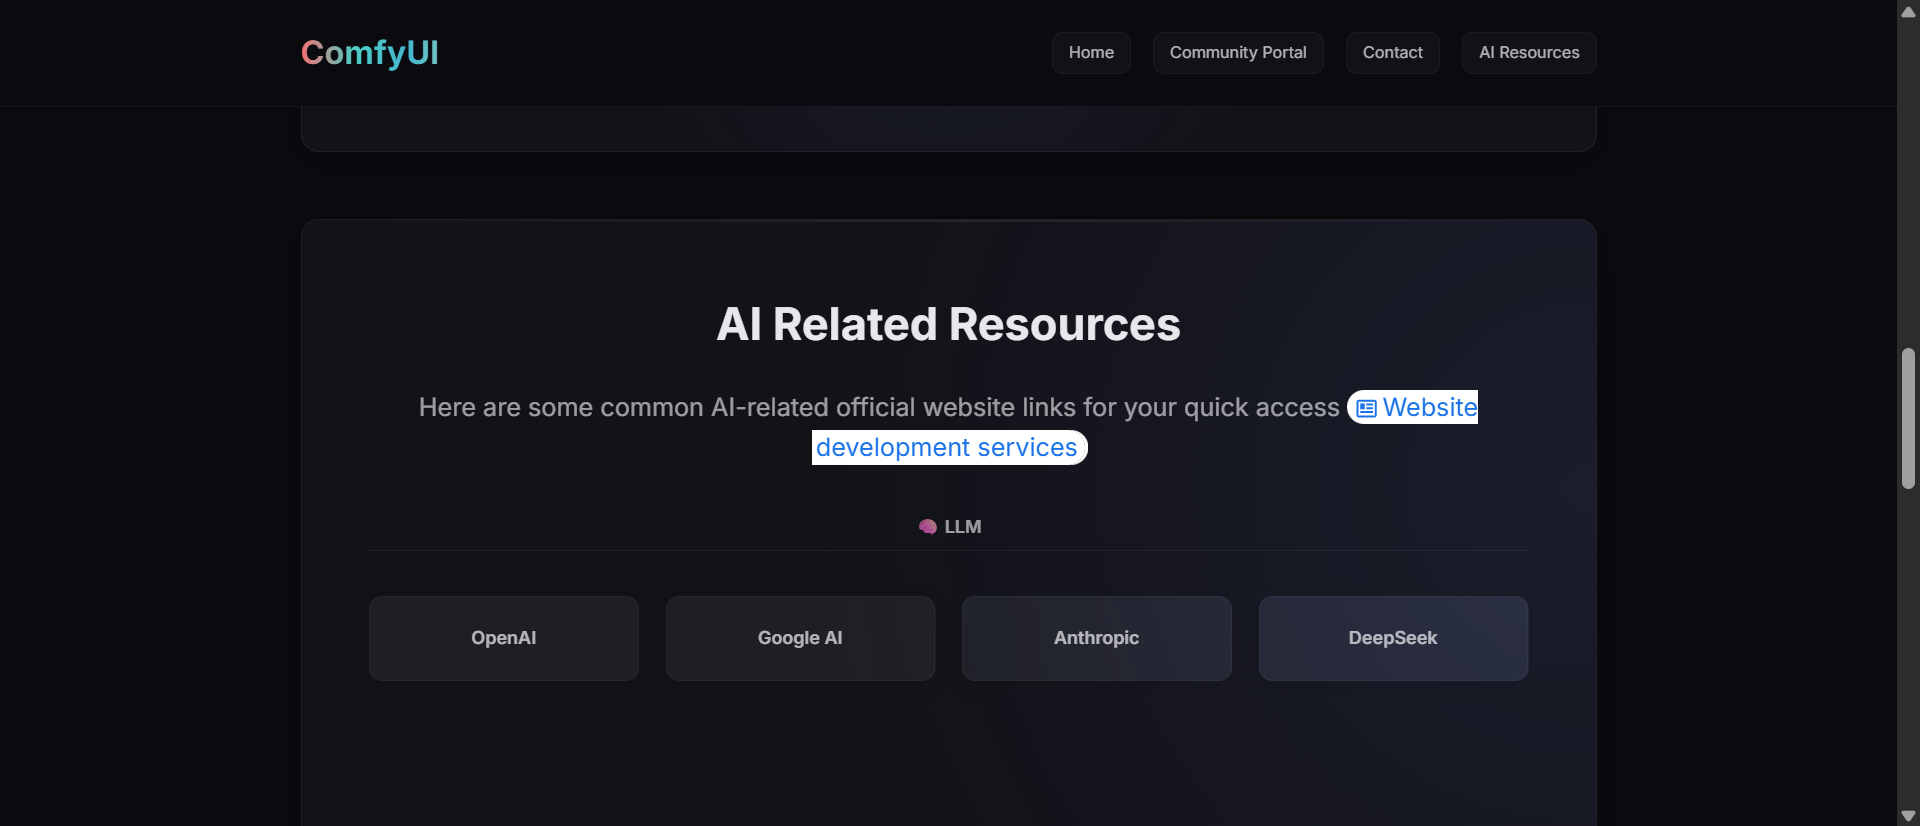Click the LLM section label
Viewport: 1920px width, 826px height.
click(x=962, y=527)
